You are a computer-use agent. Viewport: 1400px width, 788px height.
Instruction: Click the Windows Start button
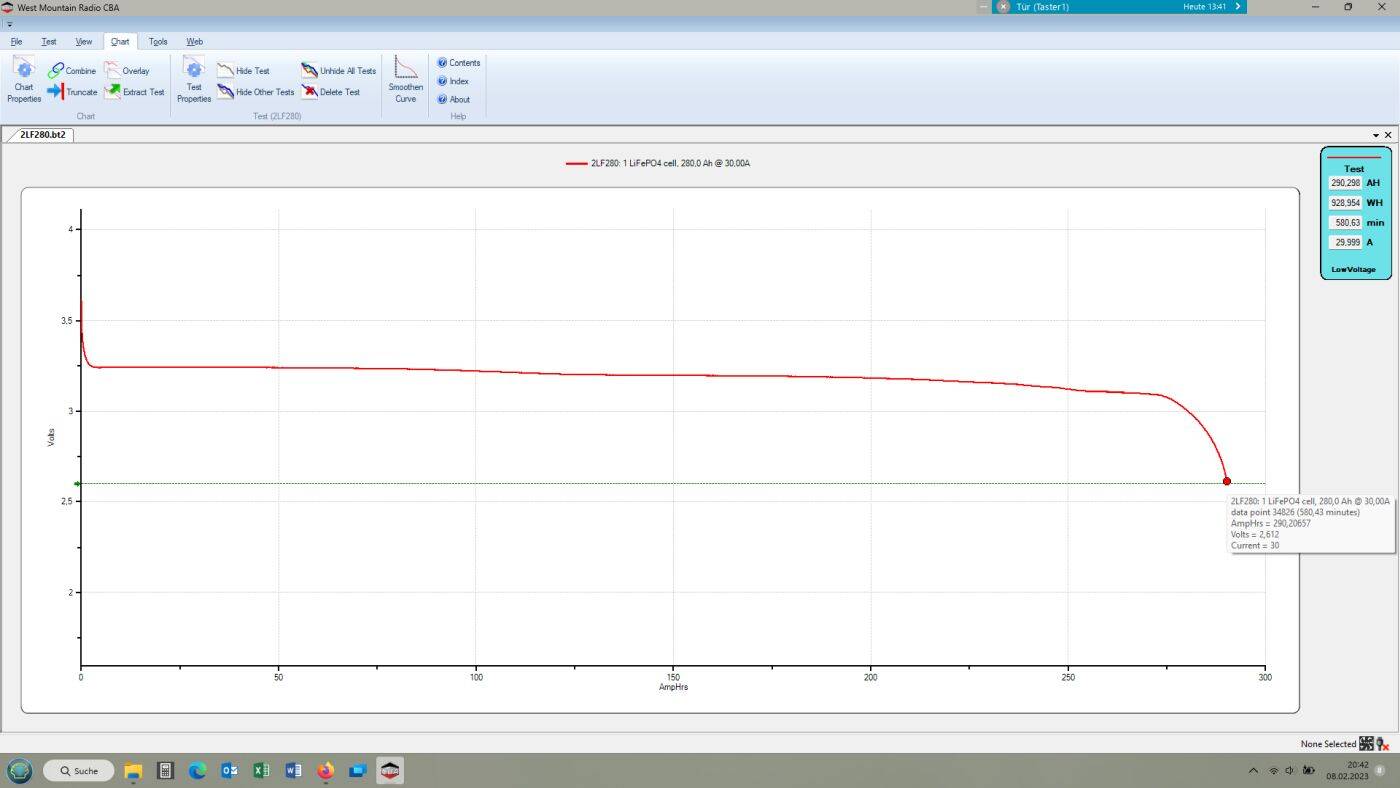pos(20,771)
